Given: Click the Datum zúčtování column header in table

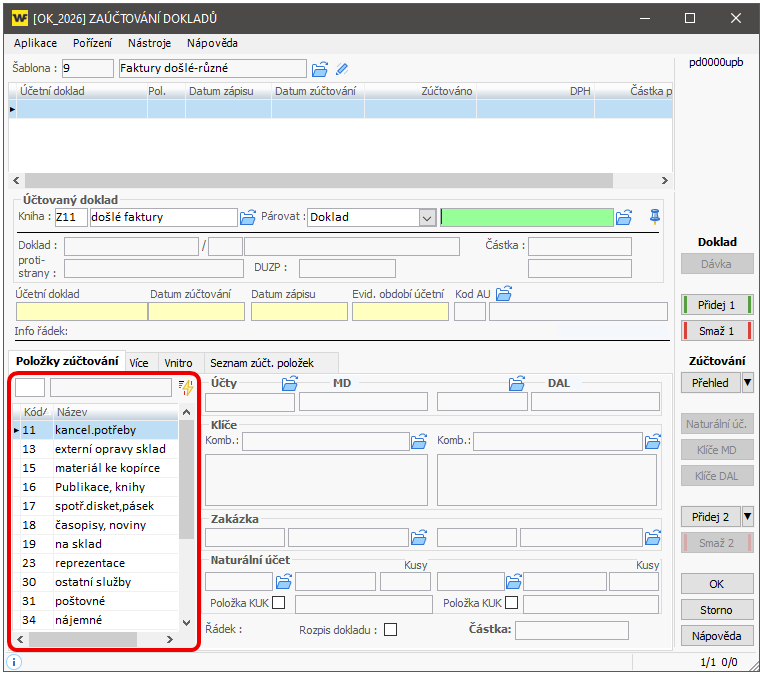Looking at the screenshot, I should (x=318, y=91).
